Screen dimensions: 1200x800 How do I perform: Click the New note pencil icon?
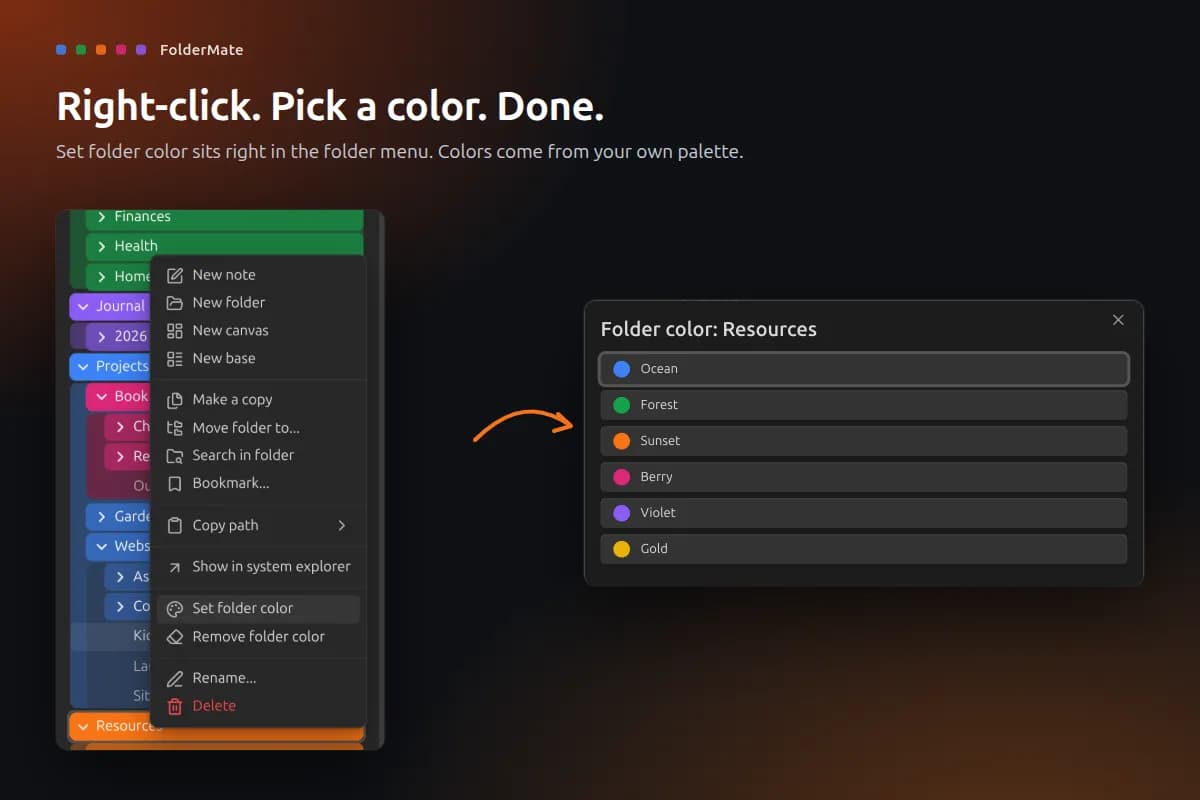click(x=175, y=275)
